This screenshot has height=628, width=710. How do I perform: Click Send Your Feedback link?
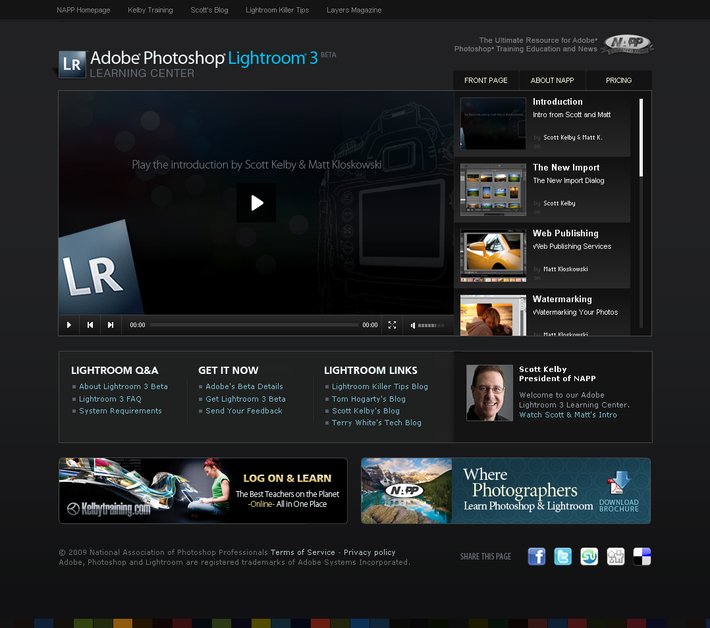[244, 411]
